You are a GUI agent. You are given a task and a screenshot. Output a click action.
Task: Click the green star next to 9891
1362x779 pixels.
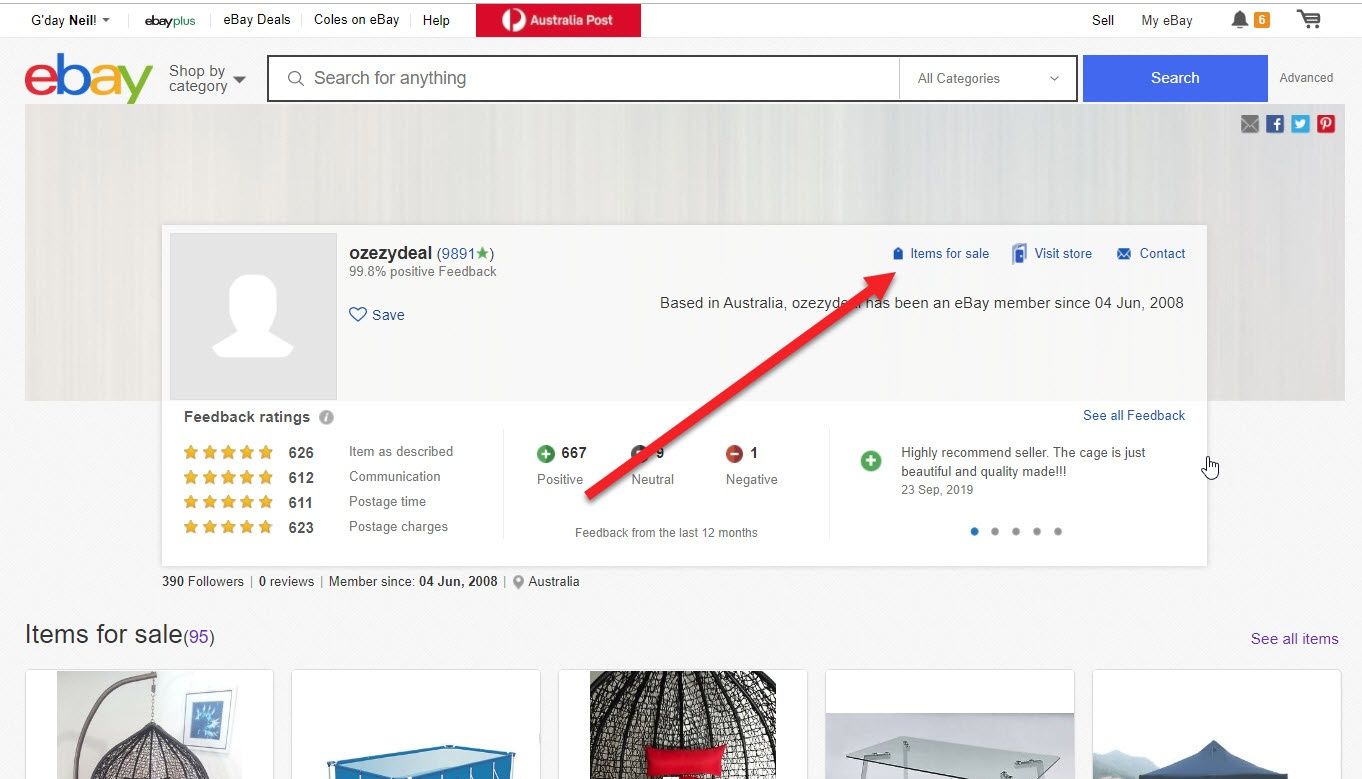[483, 253]
